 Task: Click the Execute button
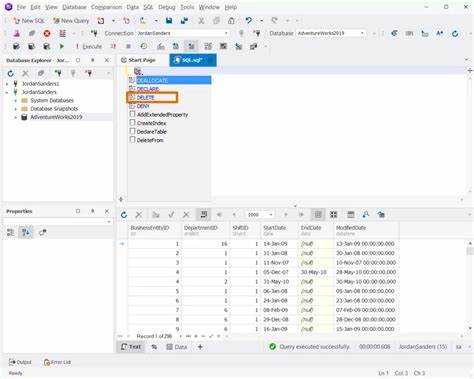coord(89,46)
